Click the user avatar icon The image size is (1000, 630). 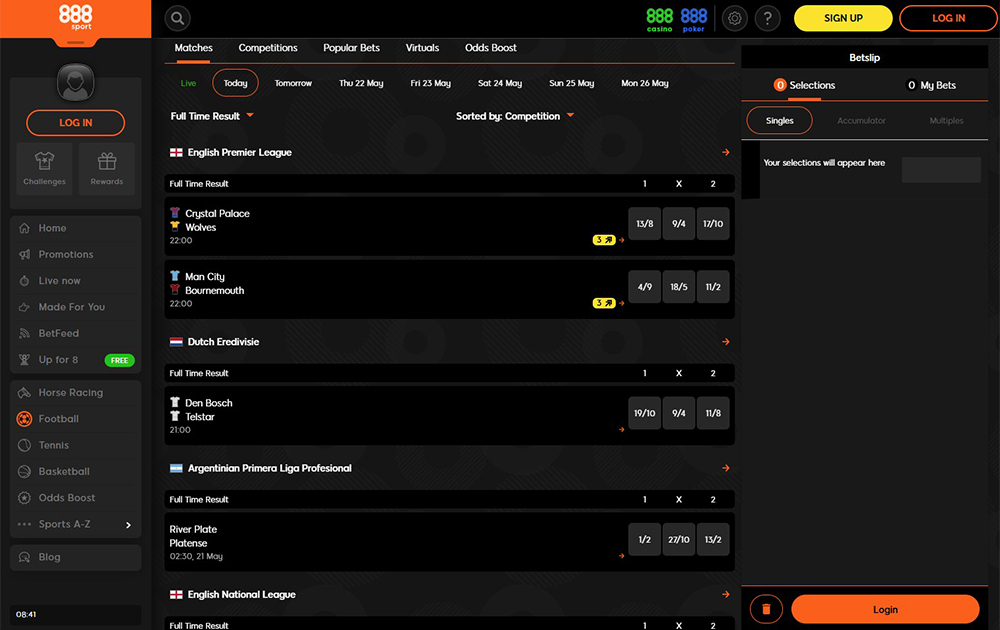click(75, 82)
